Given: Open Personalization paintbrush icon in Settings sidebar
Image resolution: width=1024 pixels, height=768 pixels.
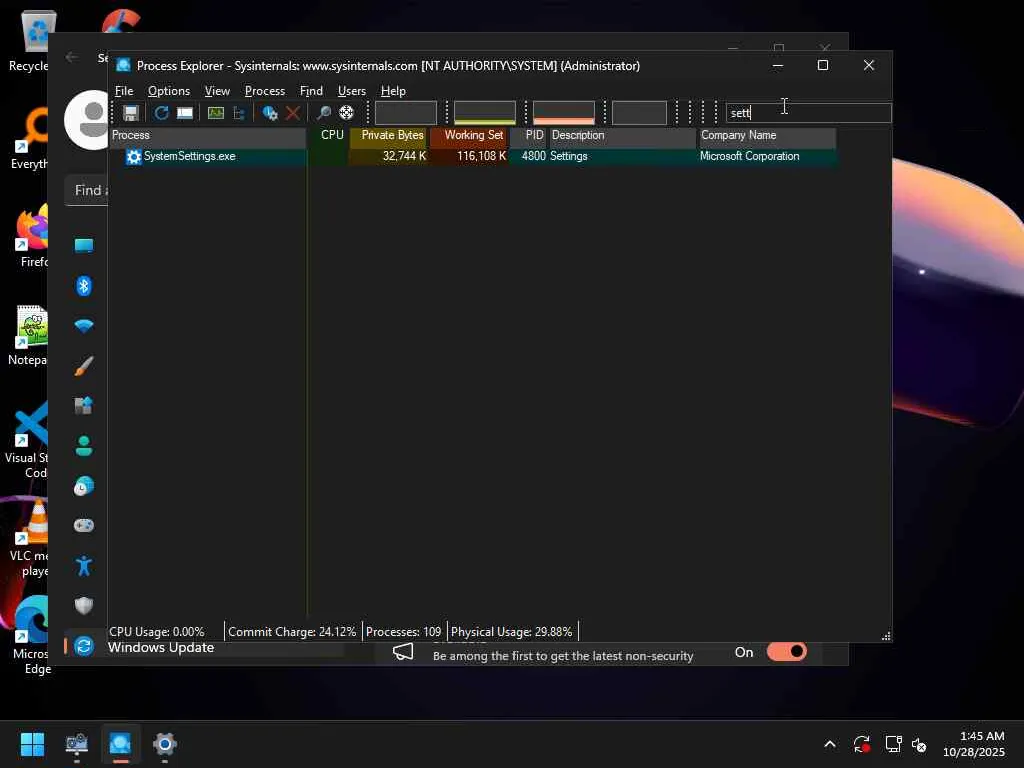Looking at the screenshot, I should 84,366.
